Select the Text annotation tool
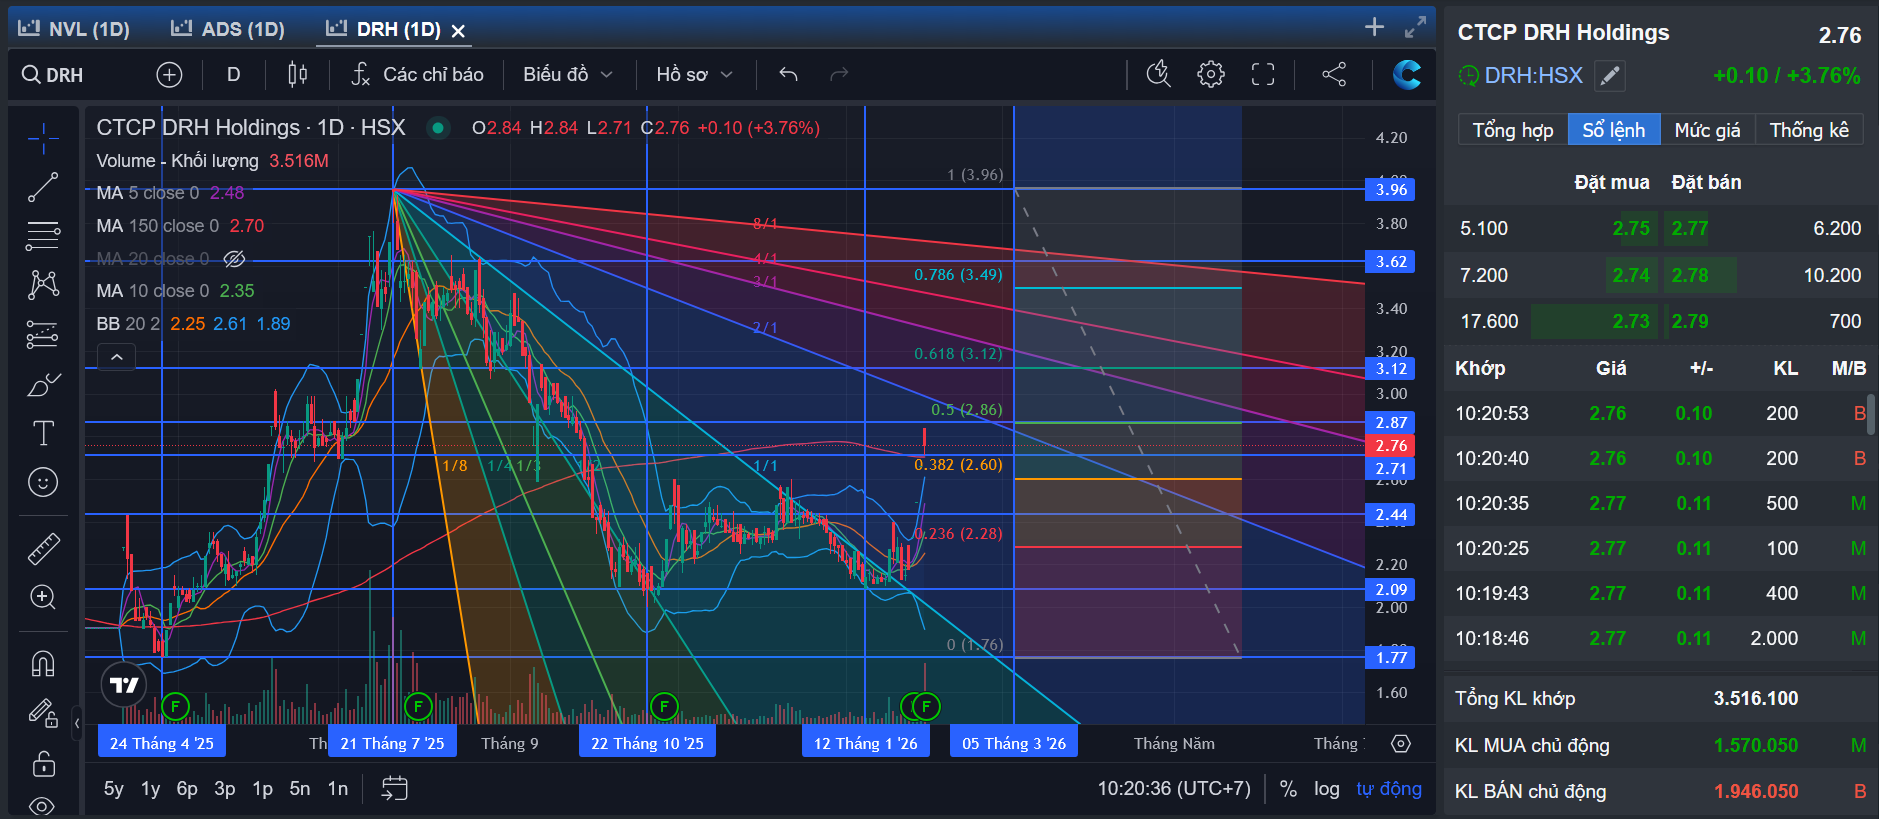The image size is (1879, 819). [x=43, y=433]
